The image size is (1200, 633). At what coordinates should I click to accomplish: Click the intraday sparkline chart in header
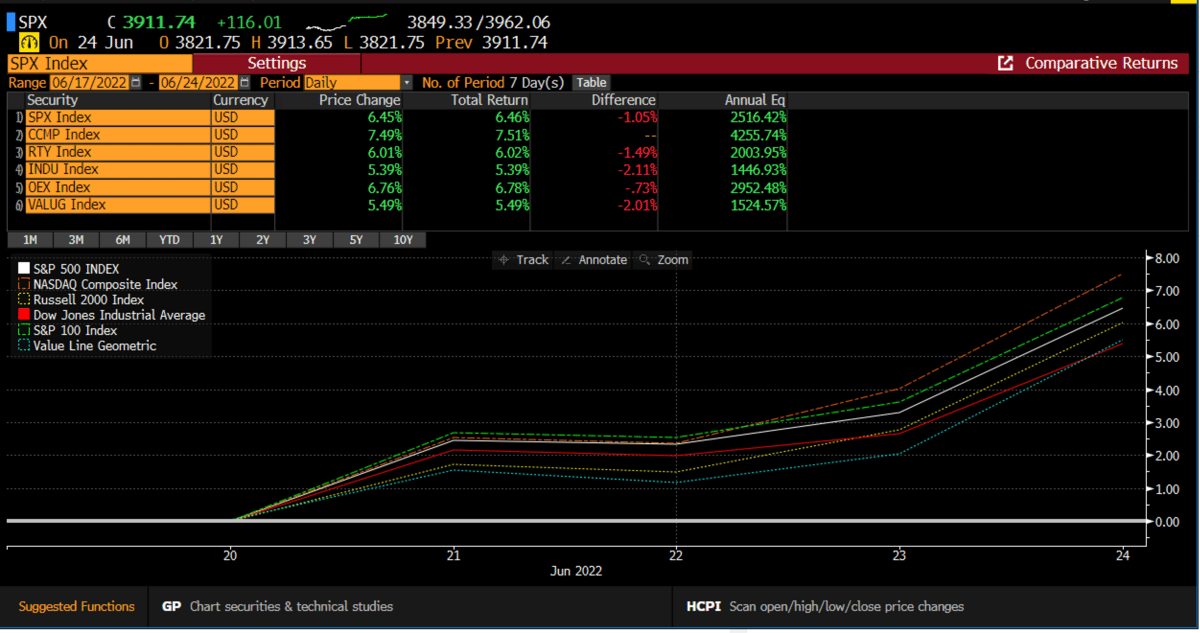(x=347, y=21)
